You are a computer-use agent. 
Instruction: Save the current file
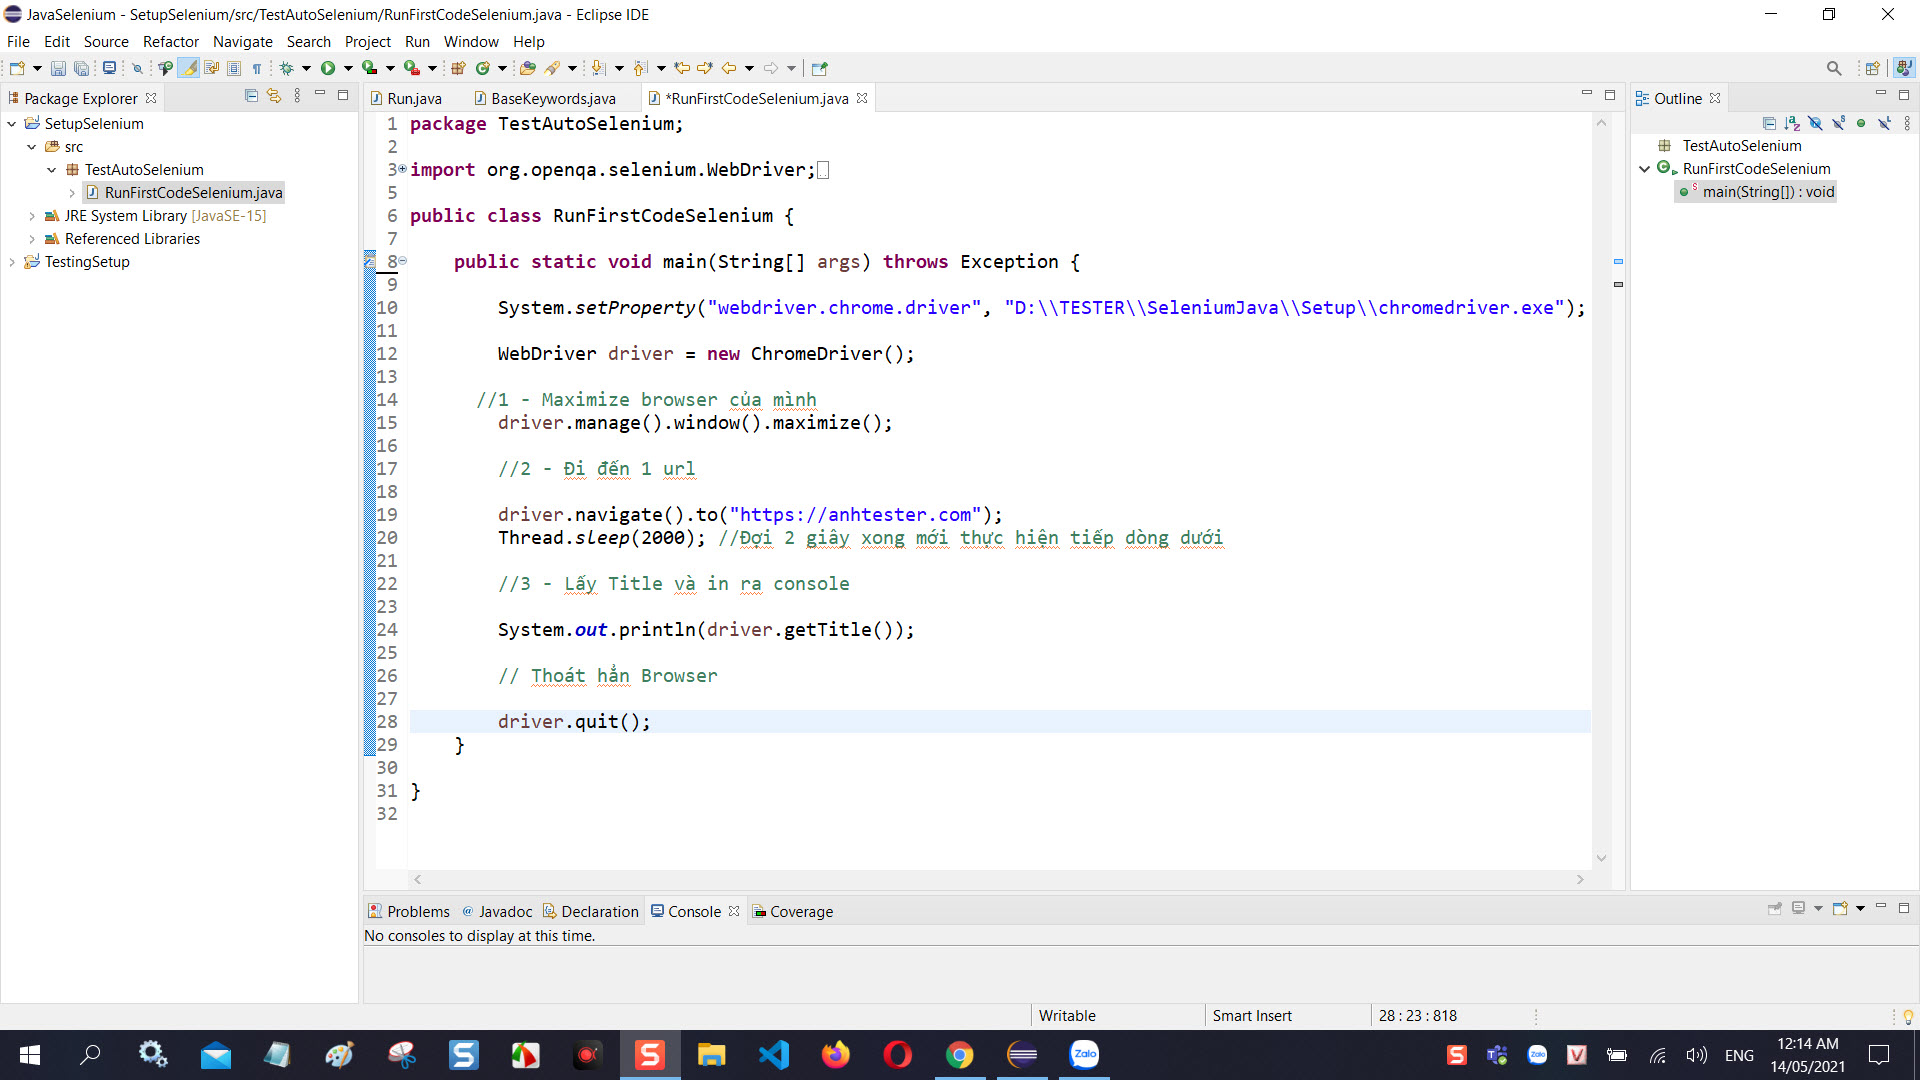tap(58, 68)
